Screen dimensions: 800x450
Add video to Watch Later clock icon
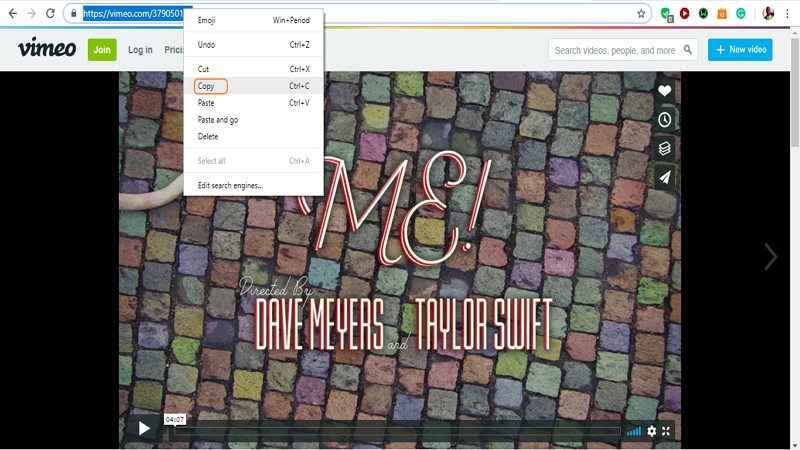tap(664, 120)
